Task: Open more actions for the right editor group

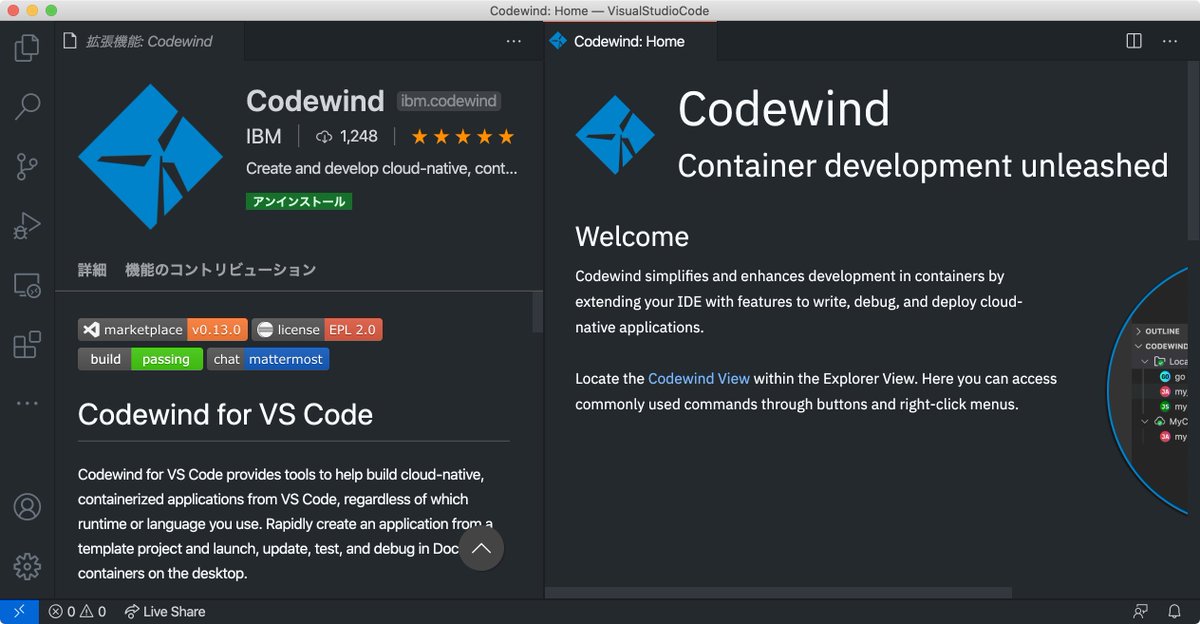Action: tap(1170, 41)
